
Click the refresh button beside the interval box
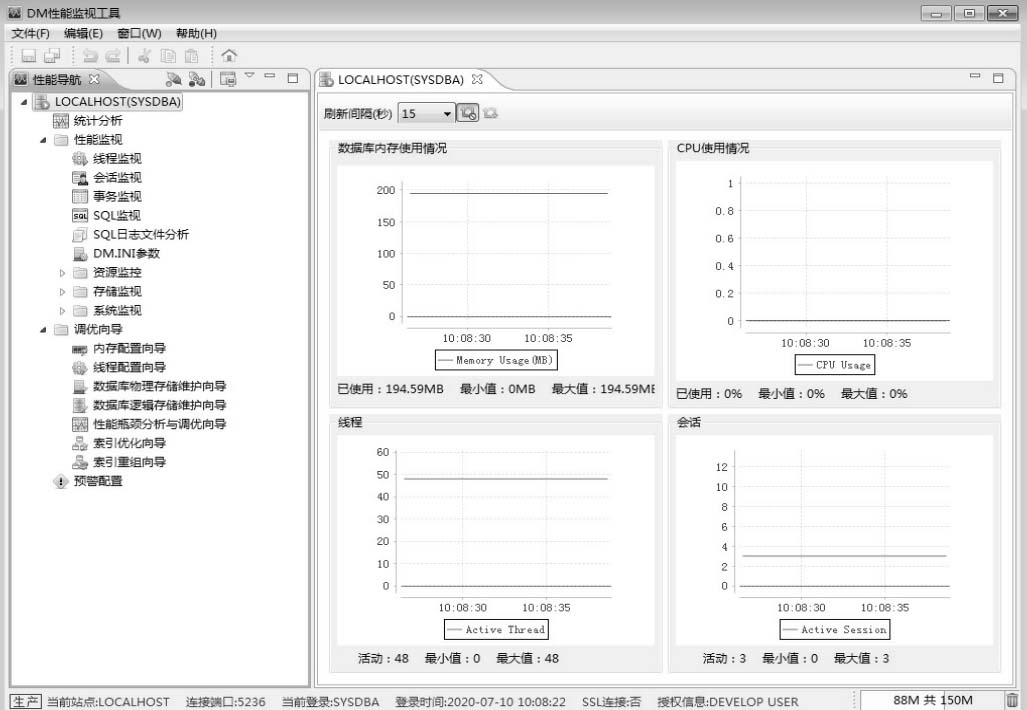pyautogui.click(x=467, y=114)
